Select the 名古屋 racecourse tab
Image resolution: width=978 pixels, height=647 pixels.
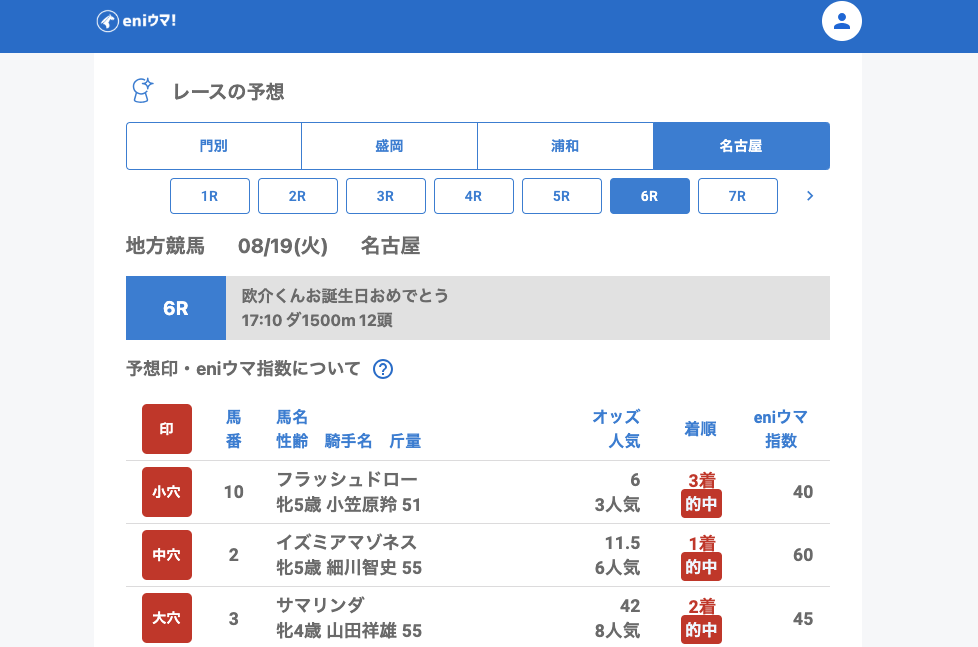741,146
